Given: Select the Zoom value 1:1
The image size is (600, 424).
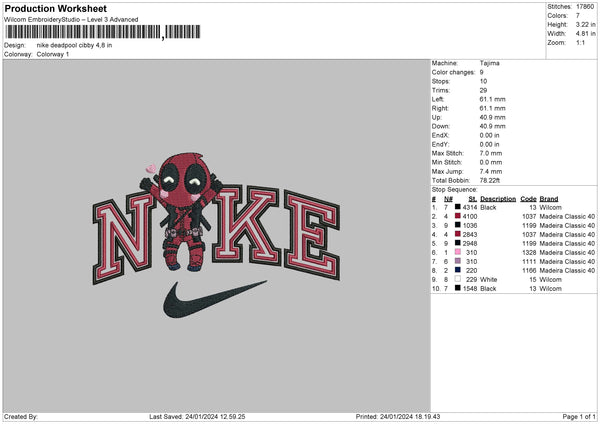Looking at the screenshot, I should 580,42.
